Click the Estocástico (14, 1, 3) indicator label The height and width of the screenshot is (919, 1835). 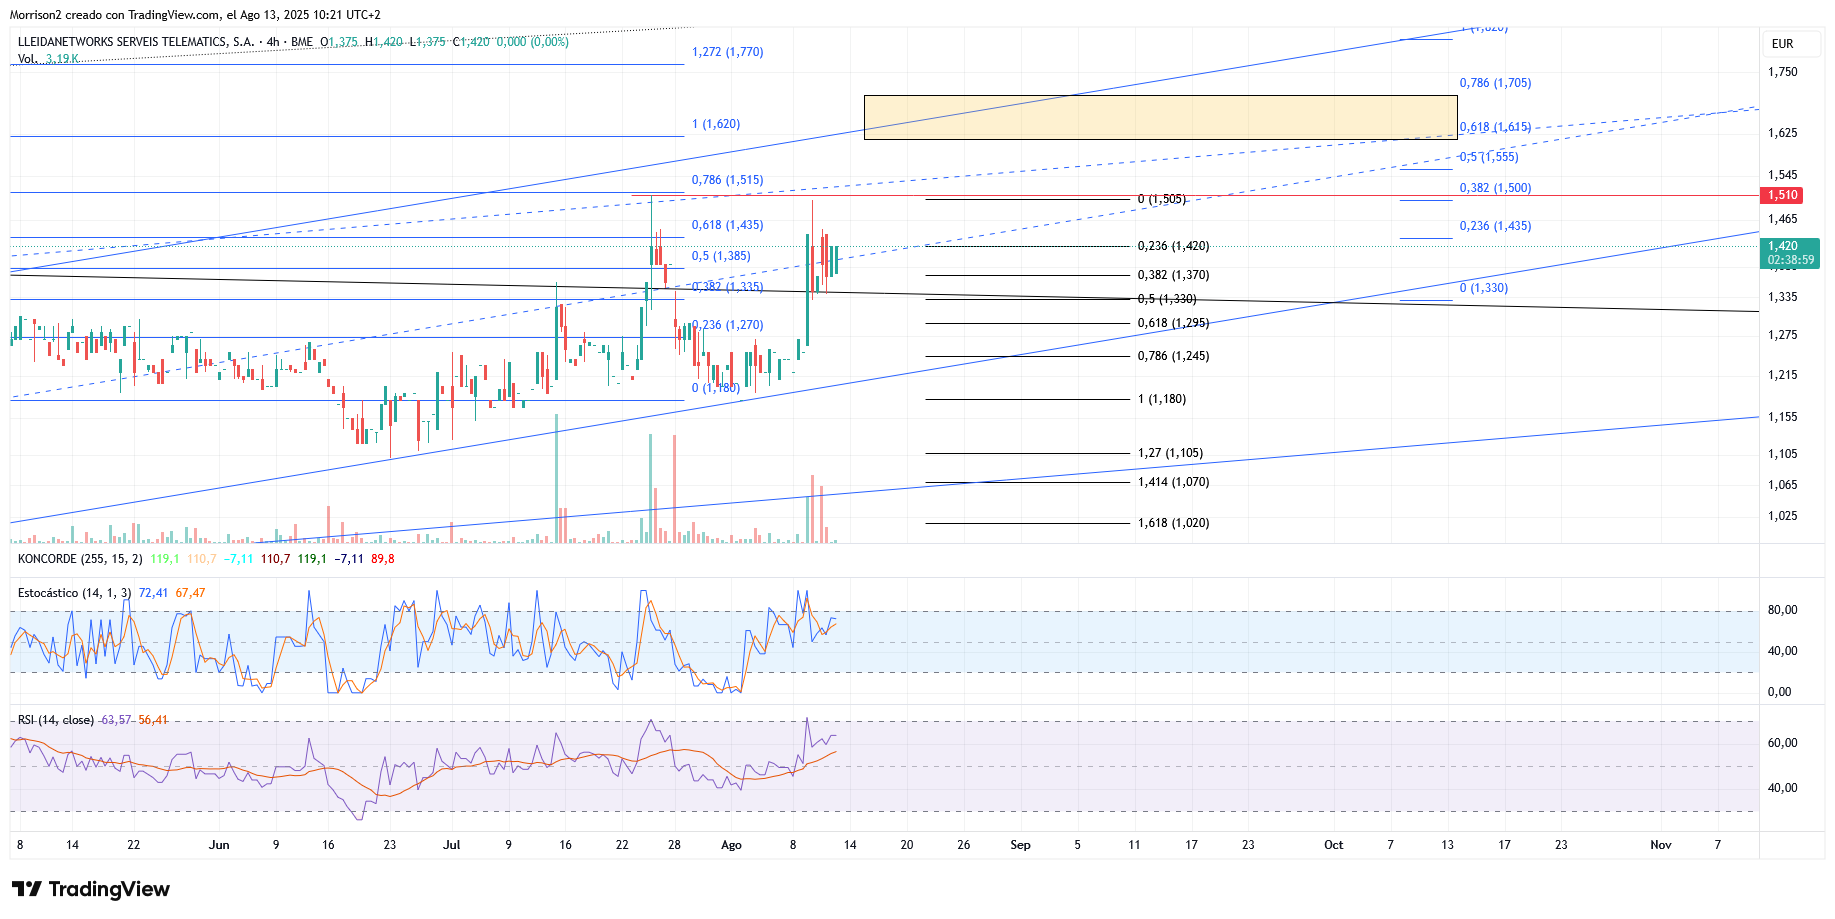74,593
